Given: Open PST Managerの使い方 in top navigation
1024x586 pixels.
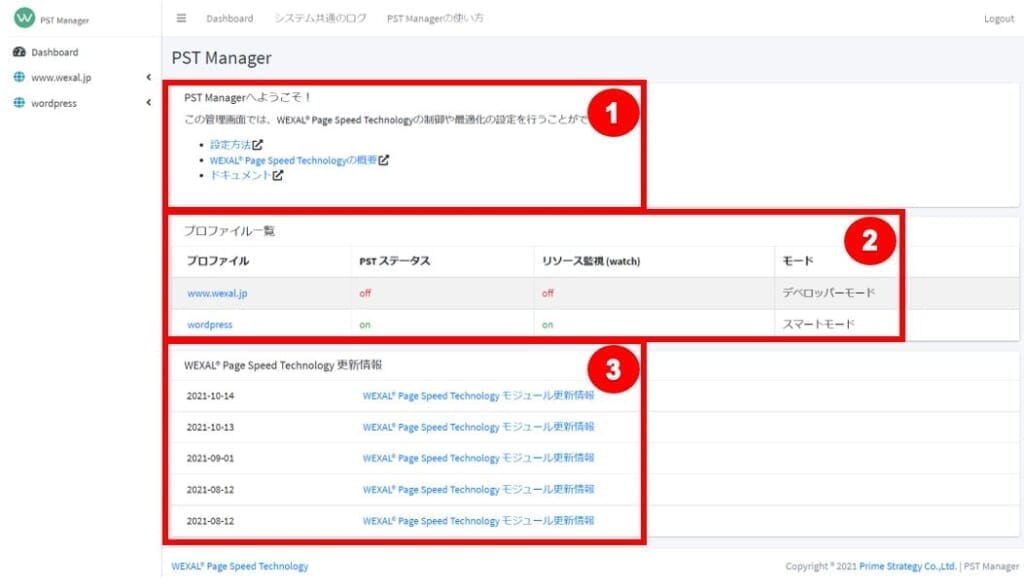Looking at the screenshot, I should tap(435, 18).
